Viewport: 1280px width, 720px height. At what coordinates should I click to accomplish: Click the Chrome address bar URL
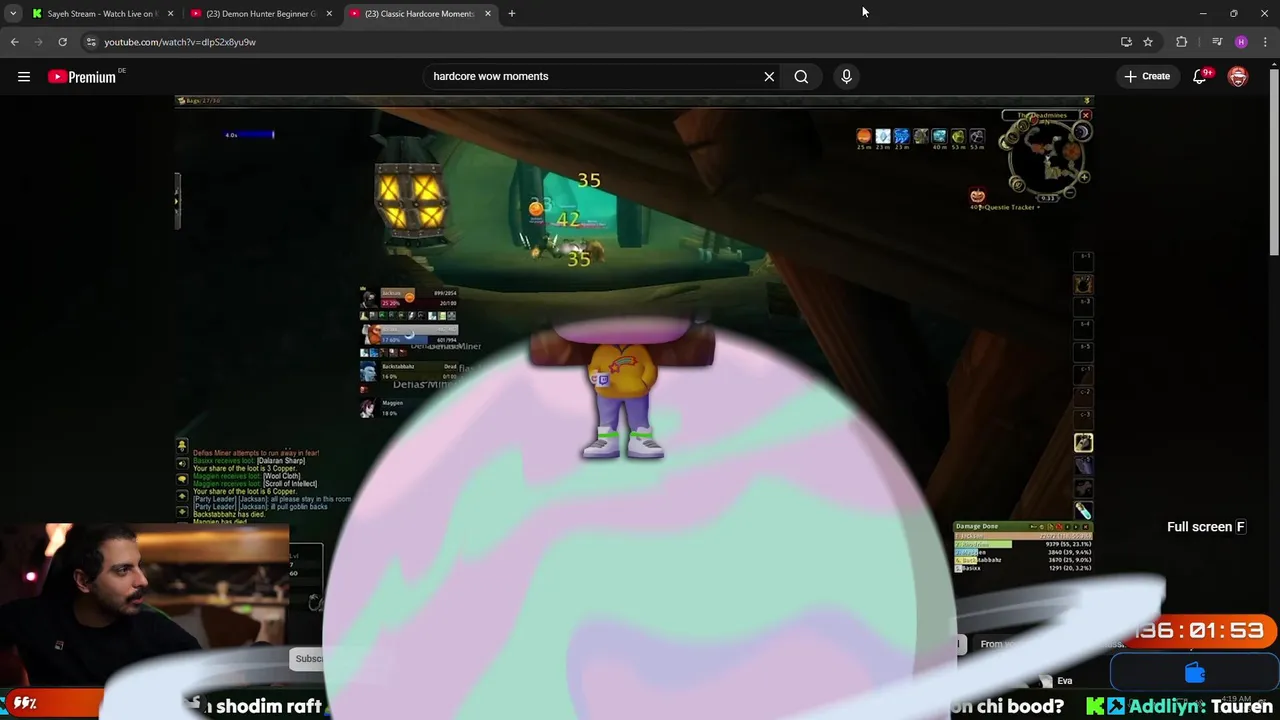click(180, 42)
